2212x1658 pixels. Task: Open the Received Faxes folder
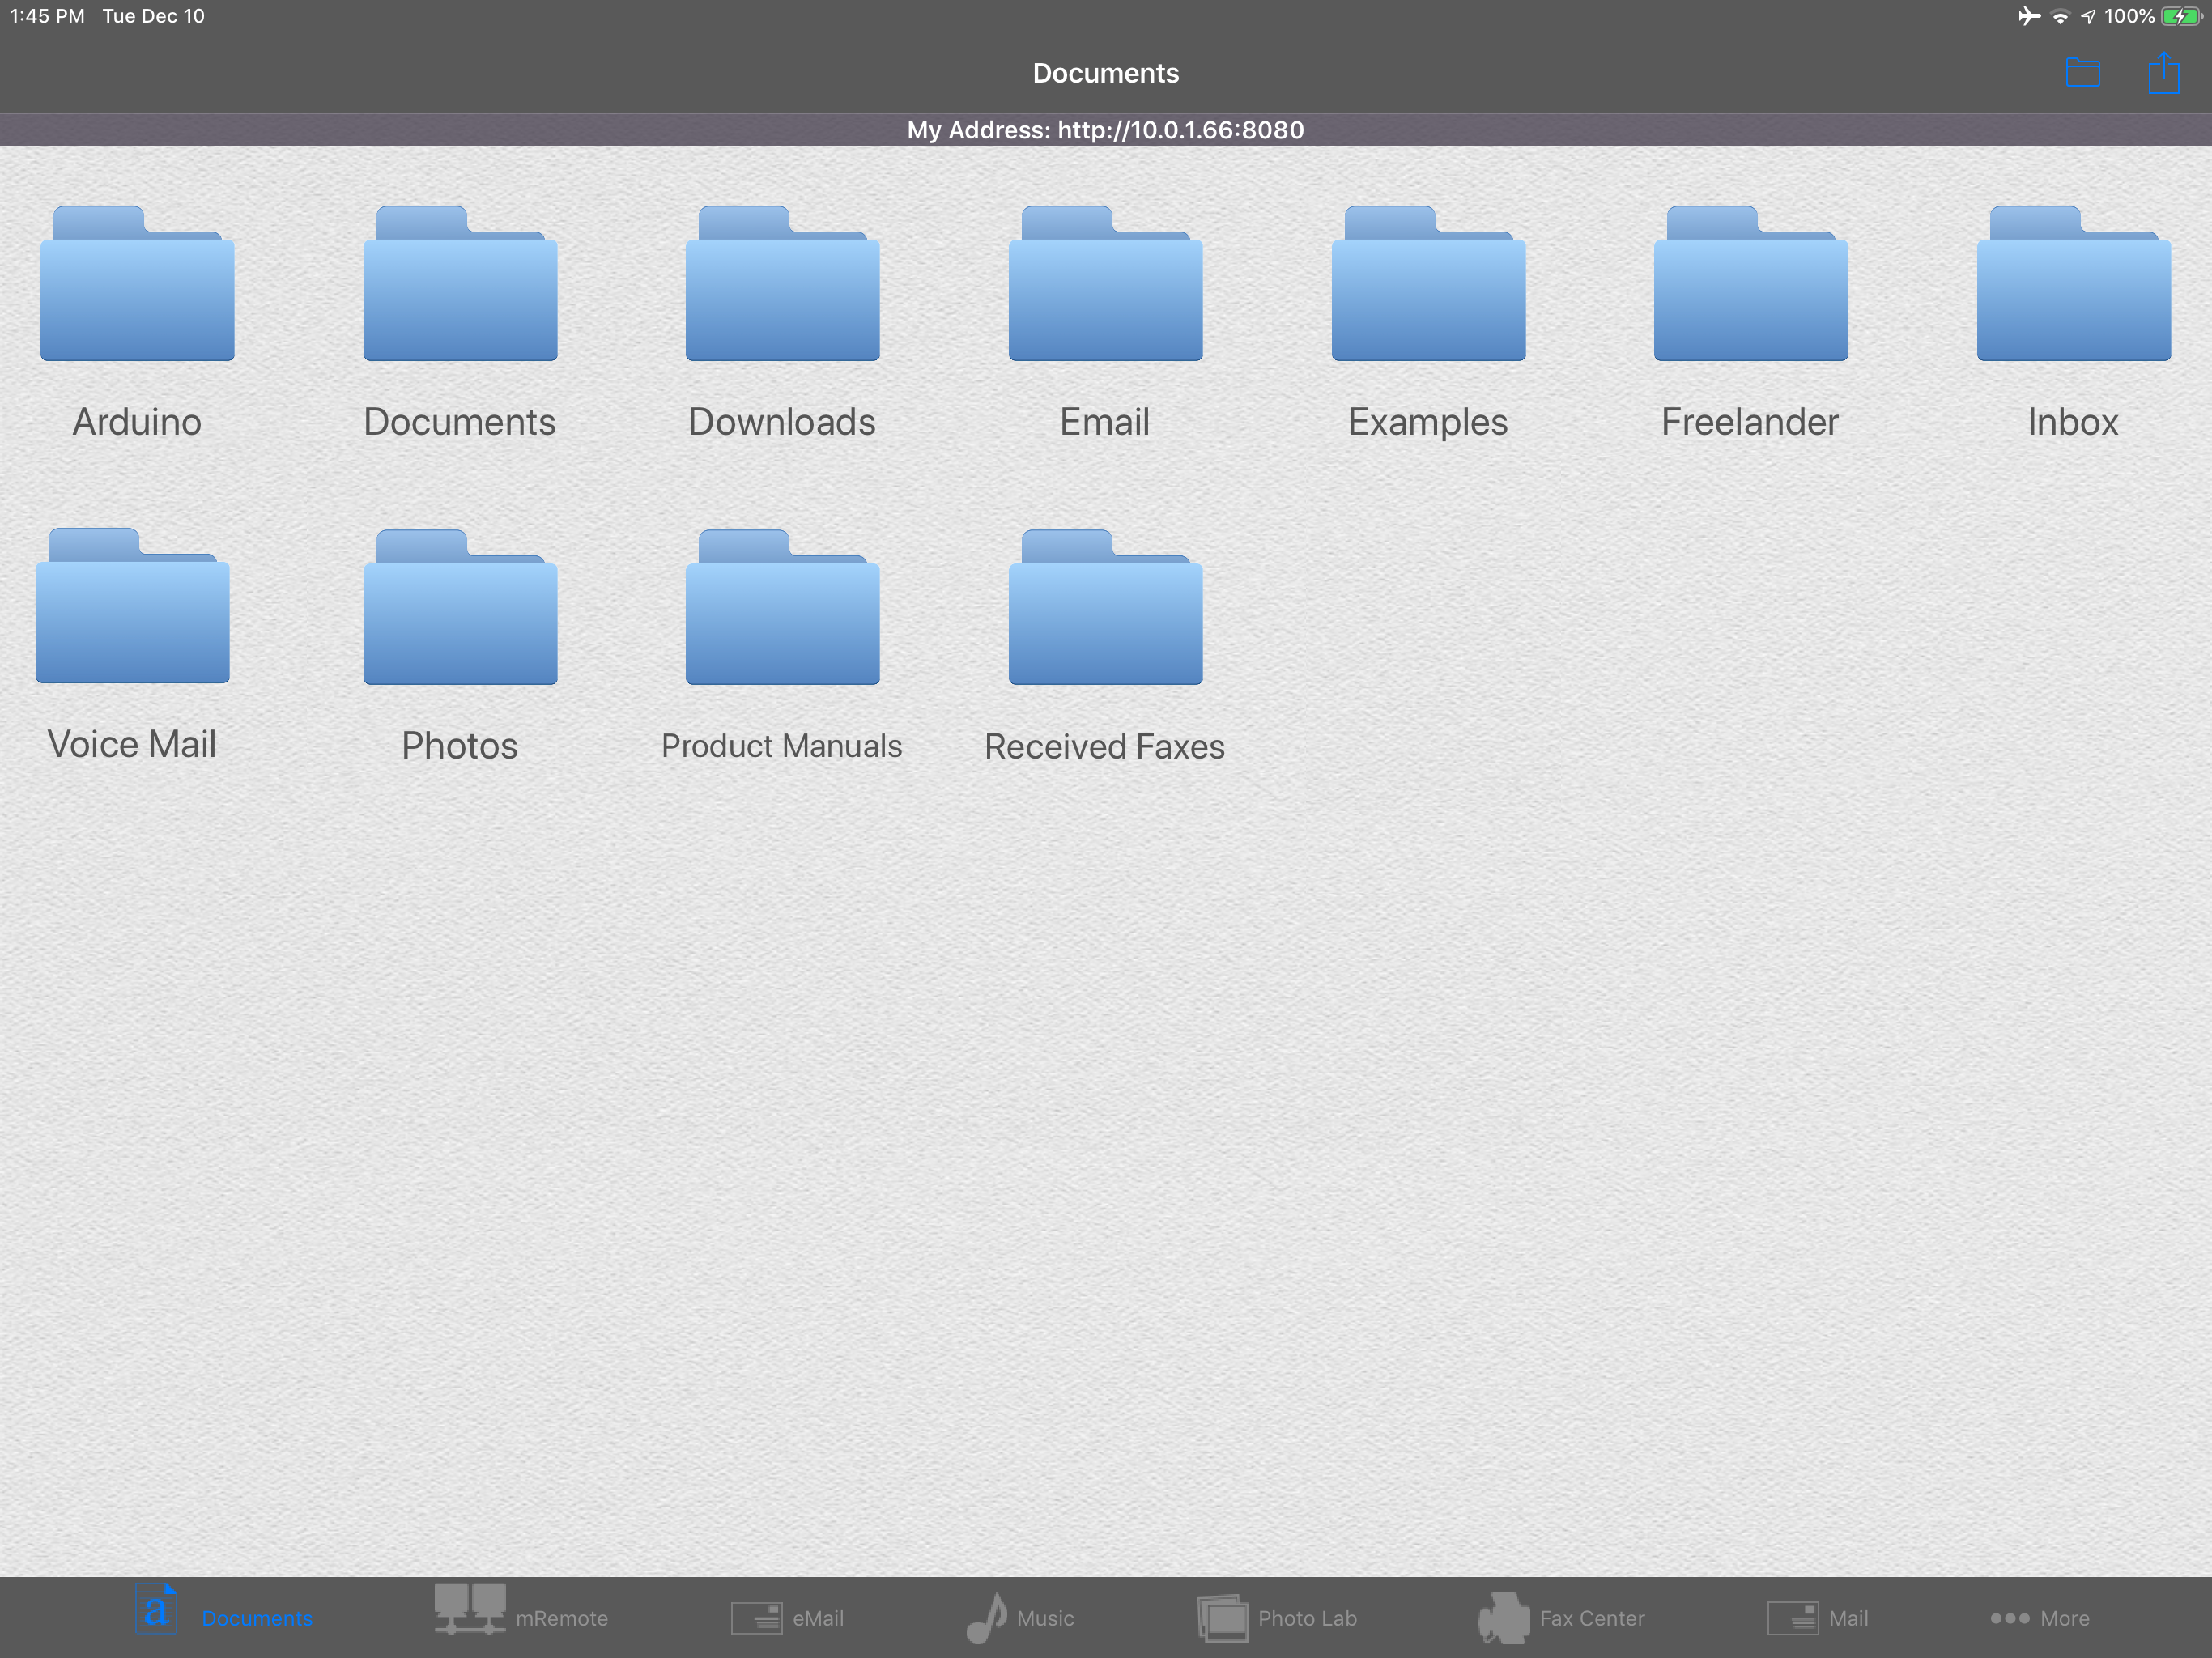point(1105,609)
